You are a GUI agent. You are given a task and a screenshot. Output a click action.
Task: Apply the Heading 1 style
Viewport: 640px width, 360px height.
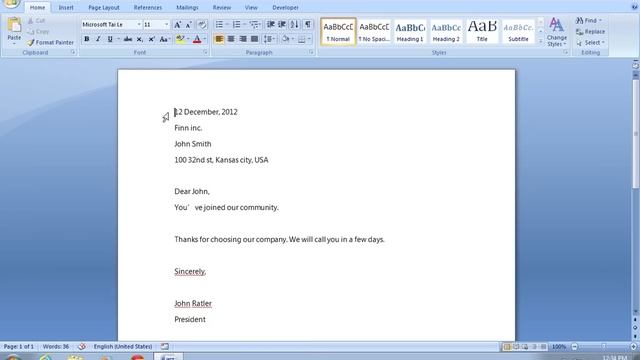(410, 31)
